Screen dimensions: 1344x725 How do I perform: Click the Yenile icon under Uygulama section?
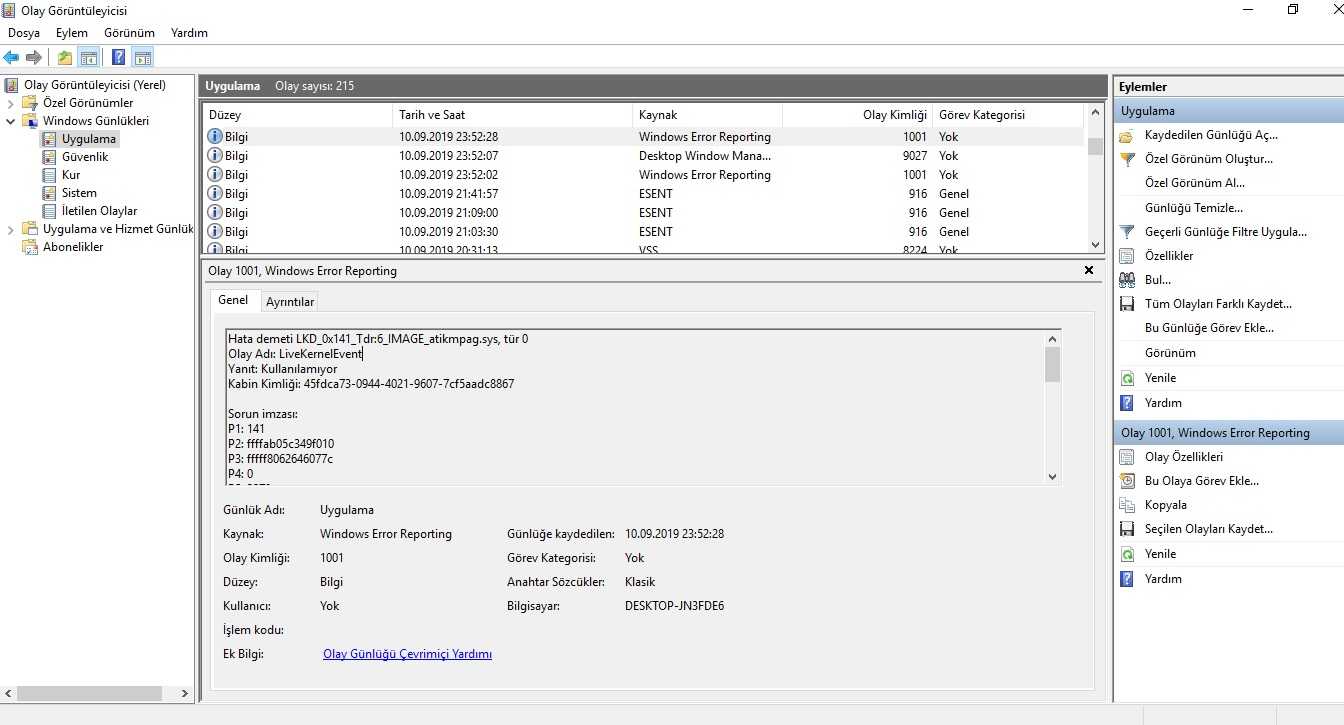pyautogui.click(x=1127, y=378)
